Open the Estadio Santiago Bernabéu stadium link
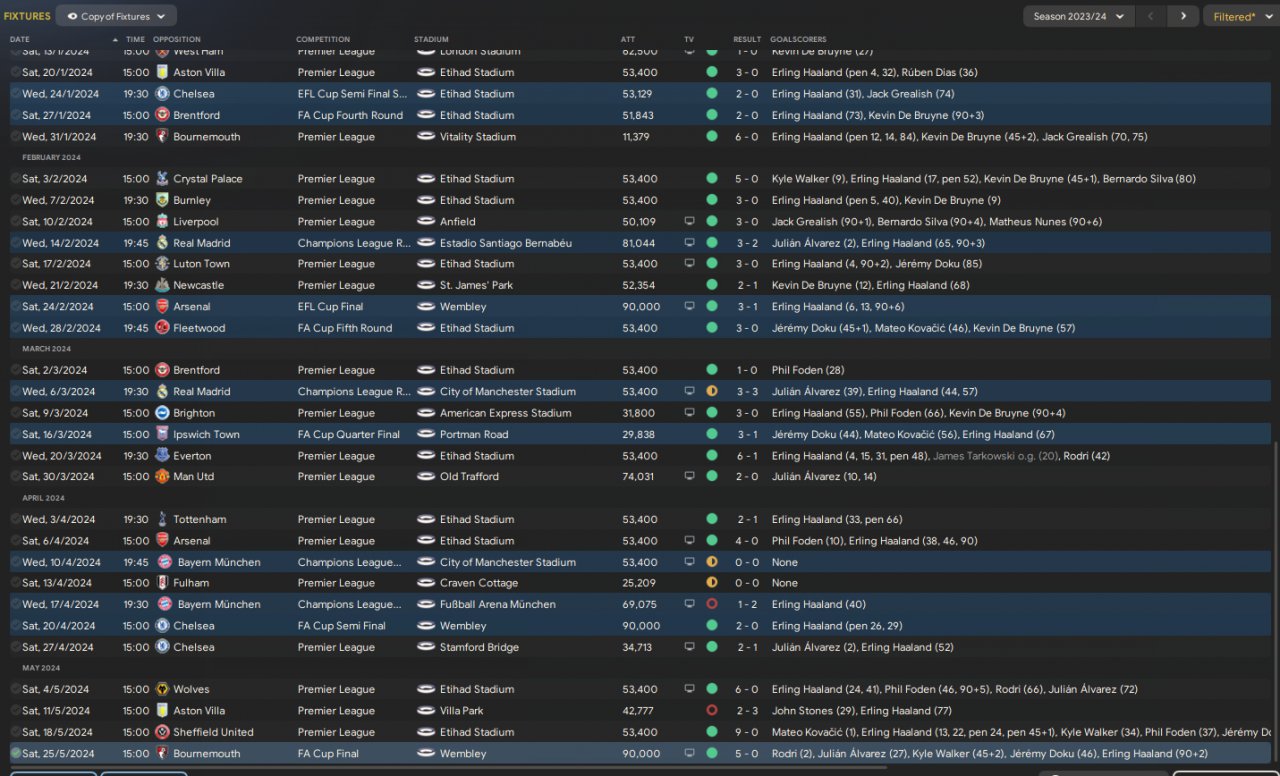 pos(506,243)
